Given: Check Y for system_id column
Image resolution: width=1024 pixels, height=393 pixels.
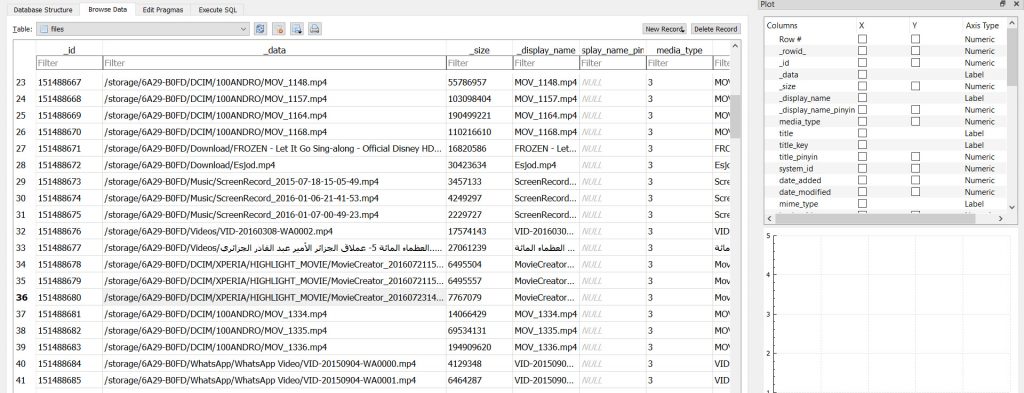Looking at the screenshot, I should (916, 168).
